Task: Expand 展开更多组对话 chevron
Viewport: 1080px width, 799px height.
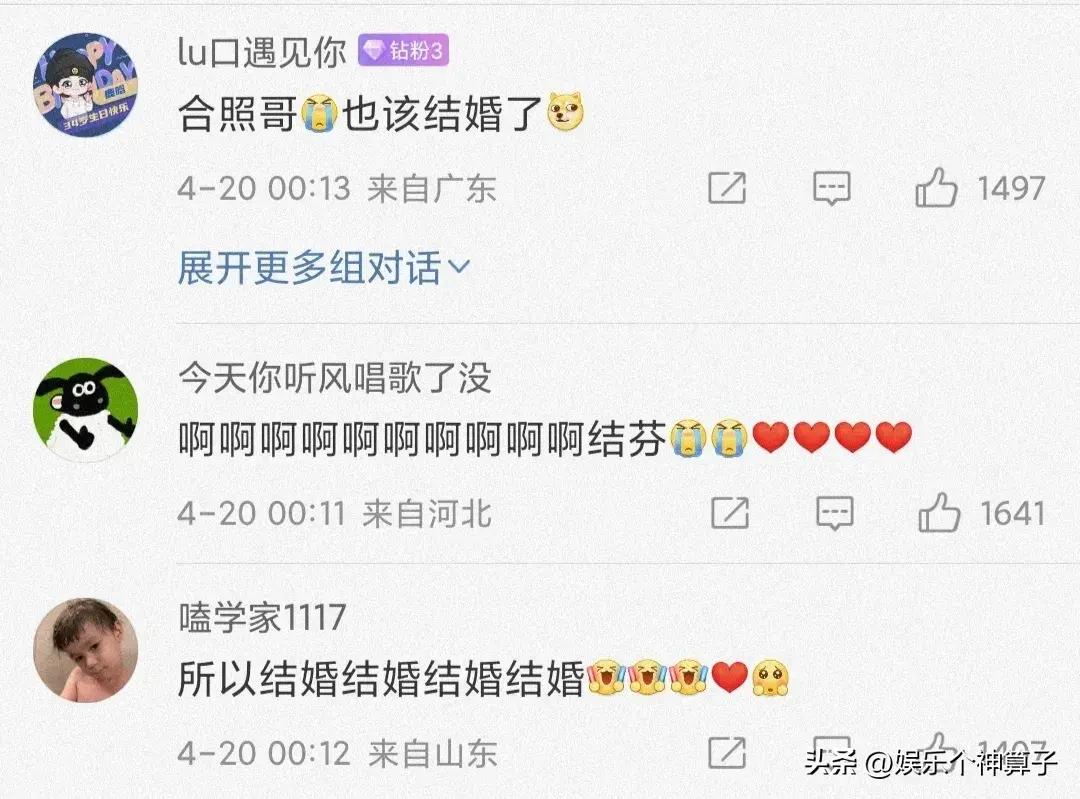Action: pyautogui.click(x=459, y=266)
